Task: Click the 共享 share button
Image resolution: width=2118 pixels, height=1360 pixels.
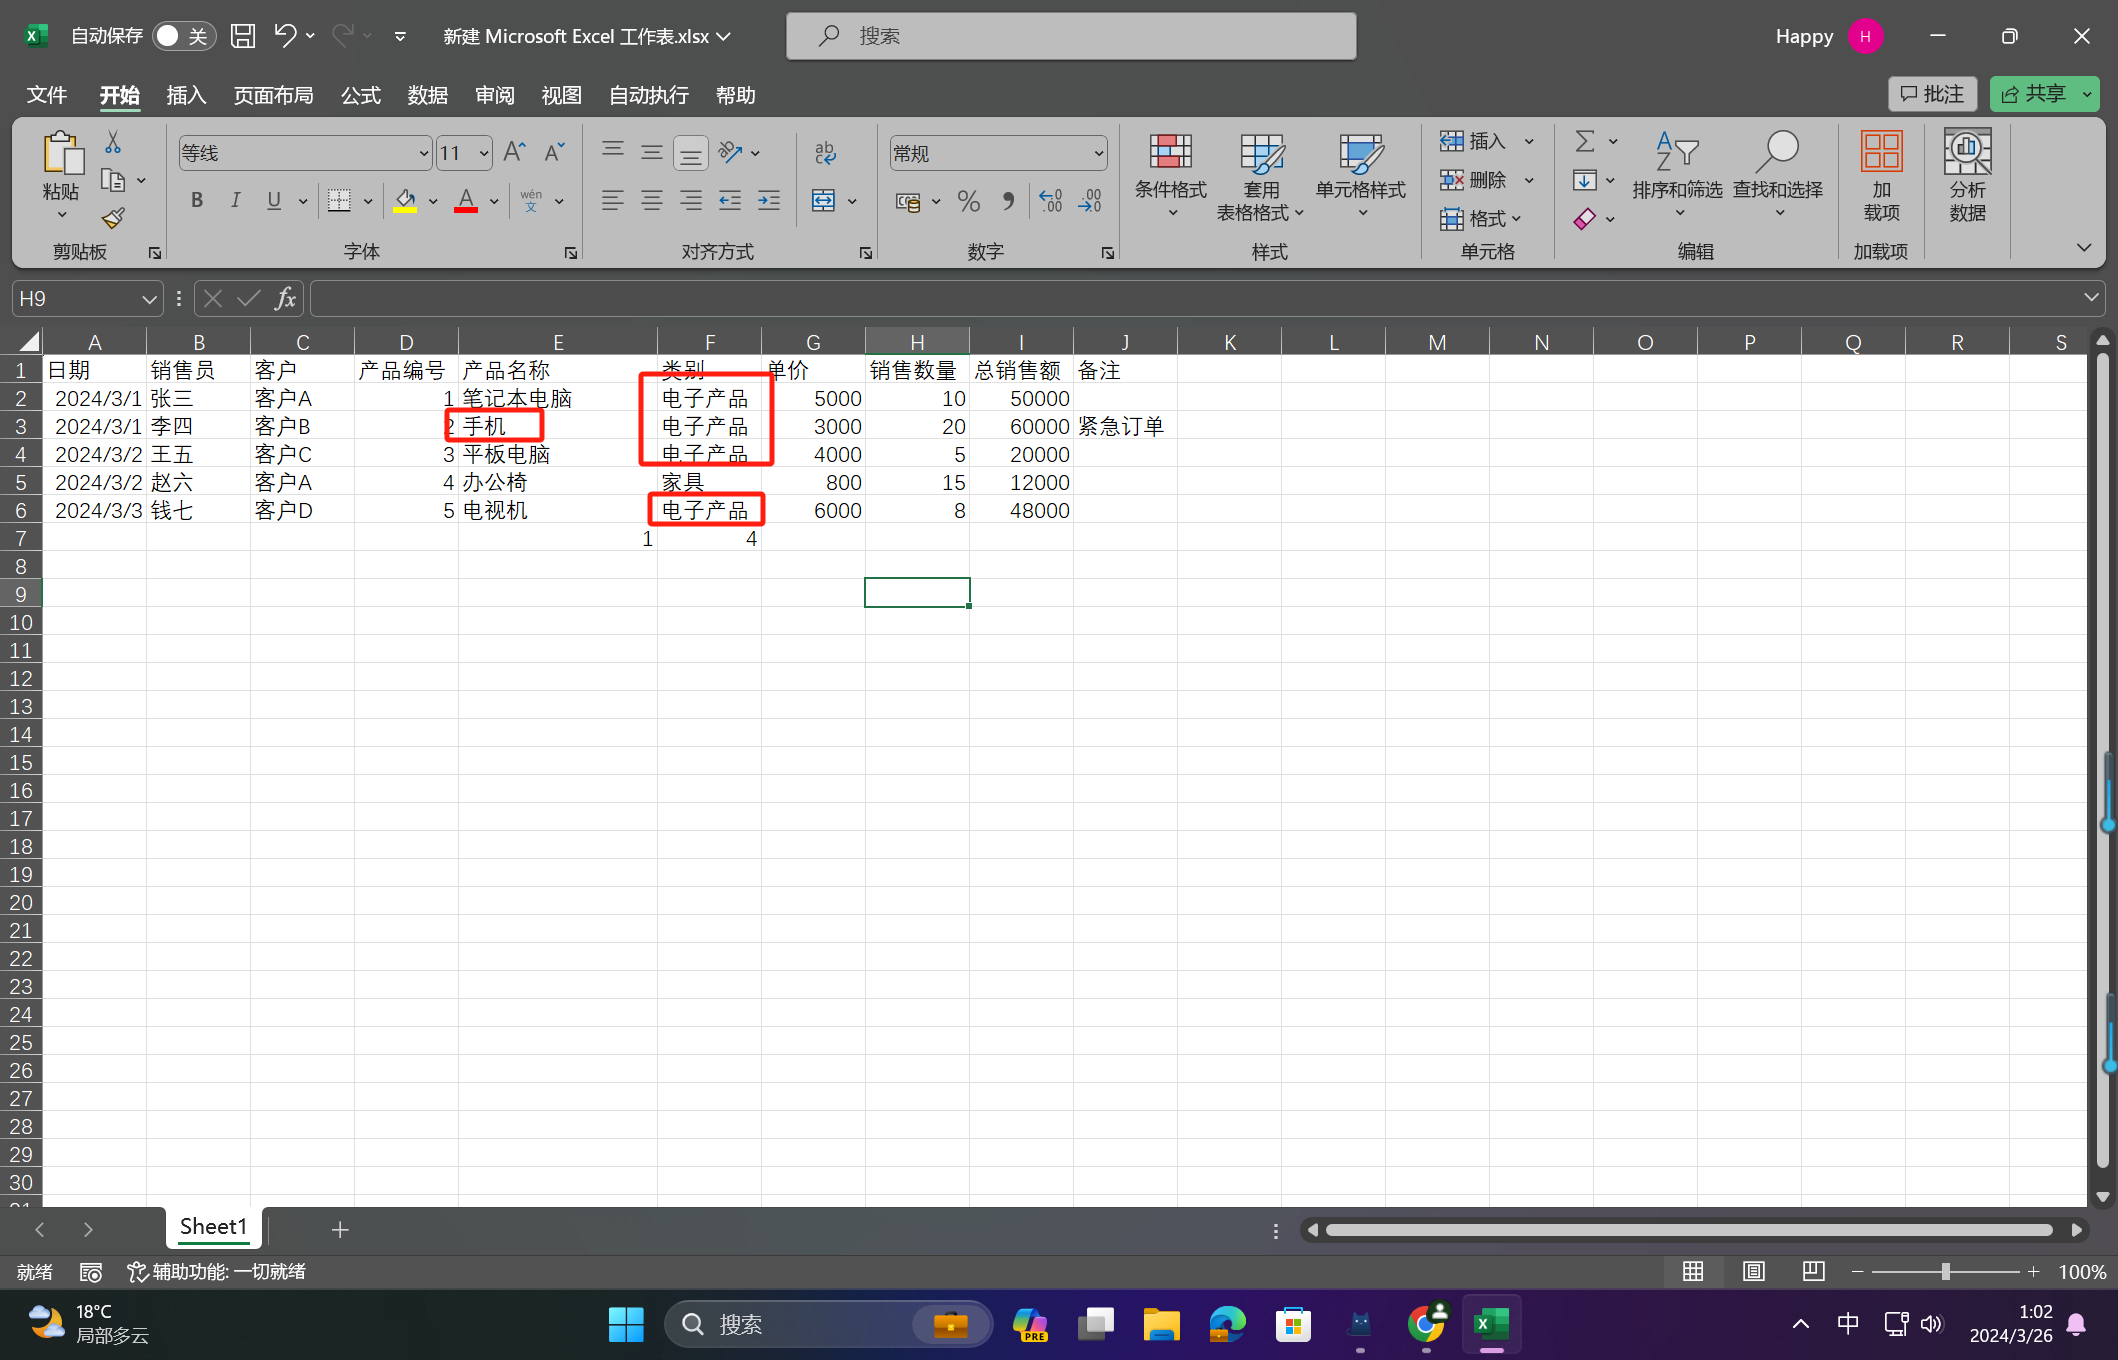Action: pos(2033,94)
